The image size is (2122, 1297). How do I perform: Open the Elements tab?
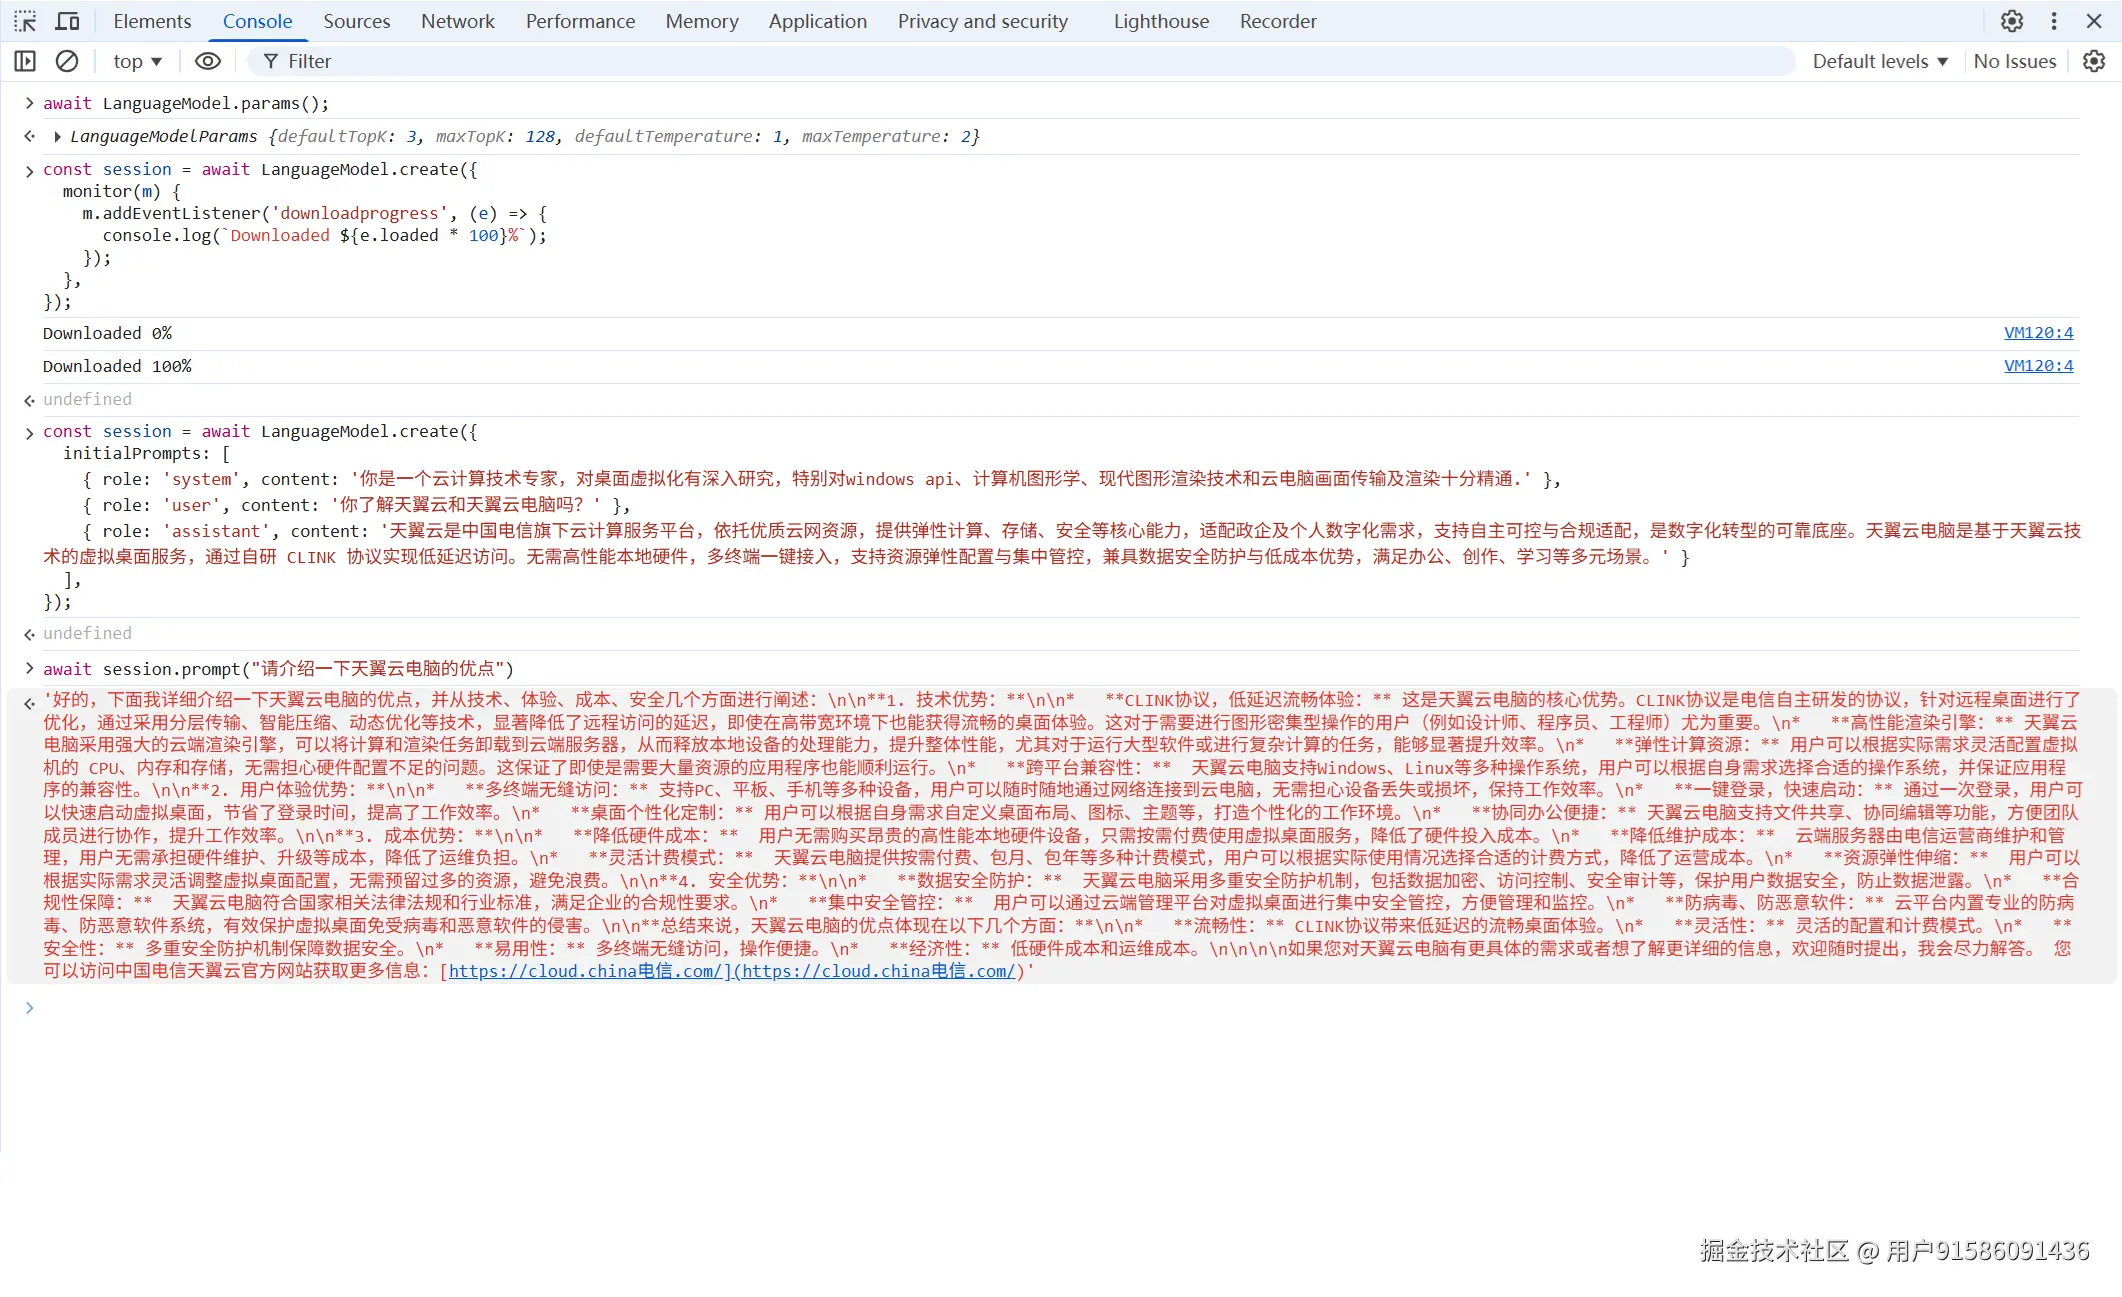click(x=152, y=21)
